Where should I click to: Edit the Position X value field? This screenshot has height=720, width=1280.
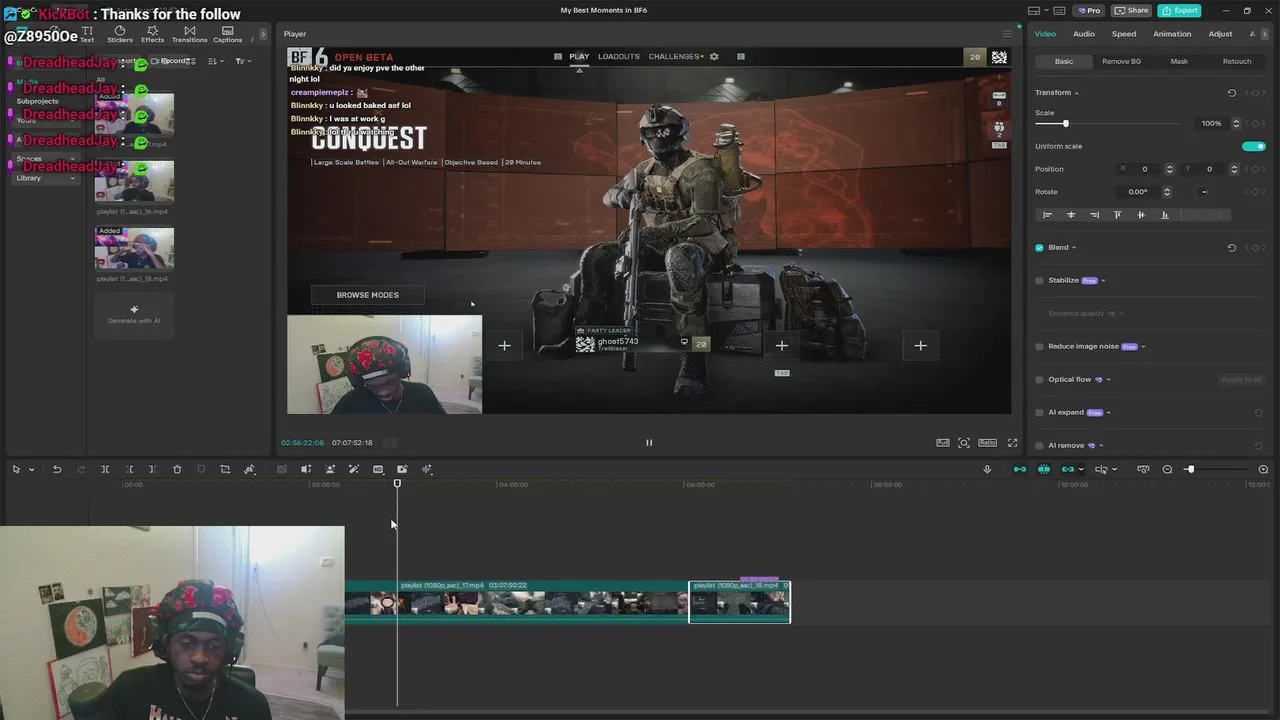pyautogui.click(x=1145, y=169)
